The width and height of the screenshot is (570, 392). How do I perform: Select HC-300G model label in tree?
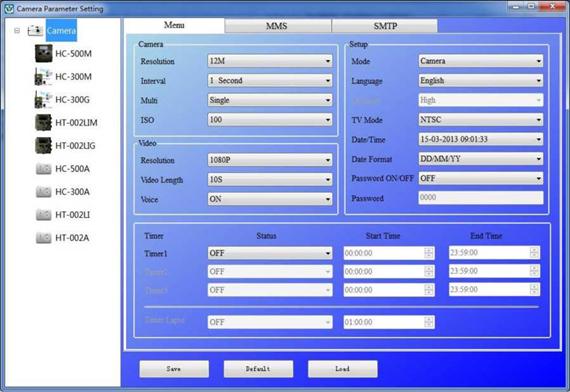coord(72,100)
